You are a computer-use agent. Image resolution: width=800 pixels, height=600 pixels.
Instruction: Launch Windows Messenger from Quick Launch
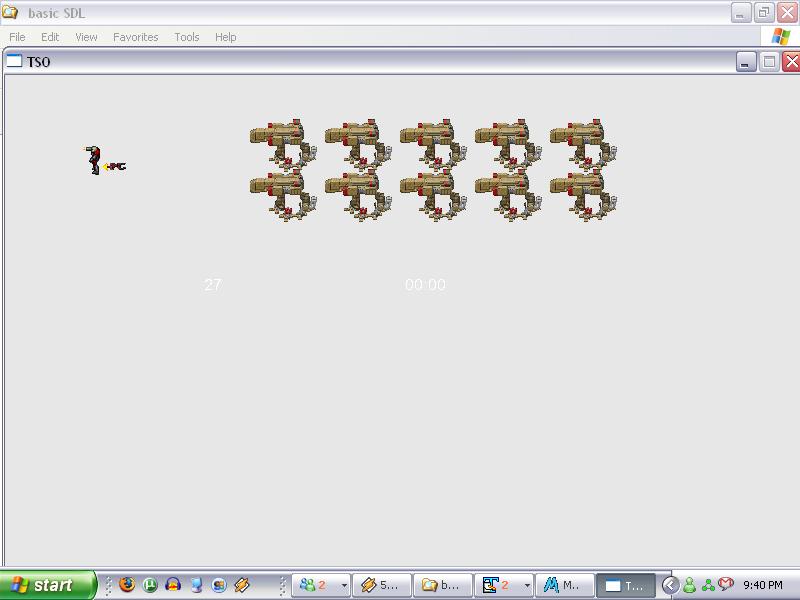(x=194, y=585)
